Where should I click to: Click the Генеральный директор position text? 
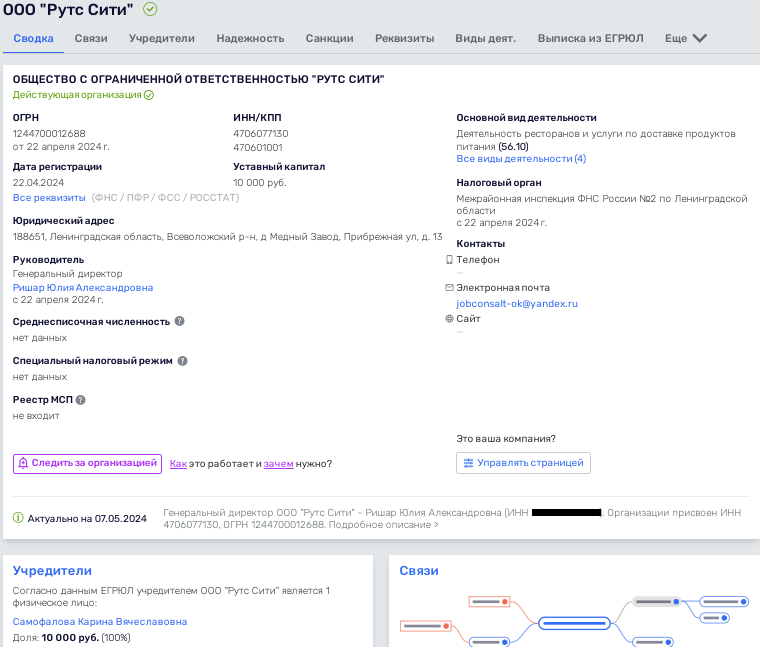point(67,274)
